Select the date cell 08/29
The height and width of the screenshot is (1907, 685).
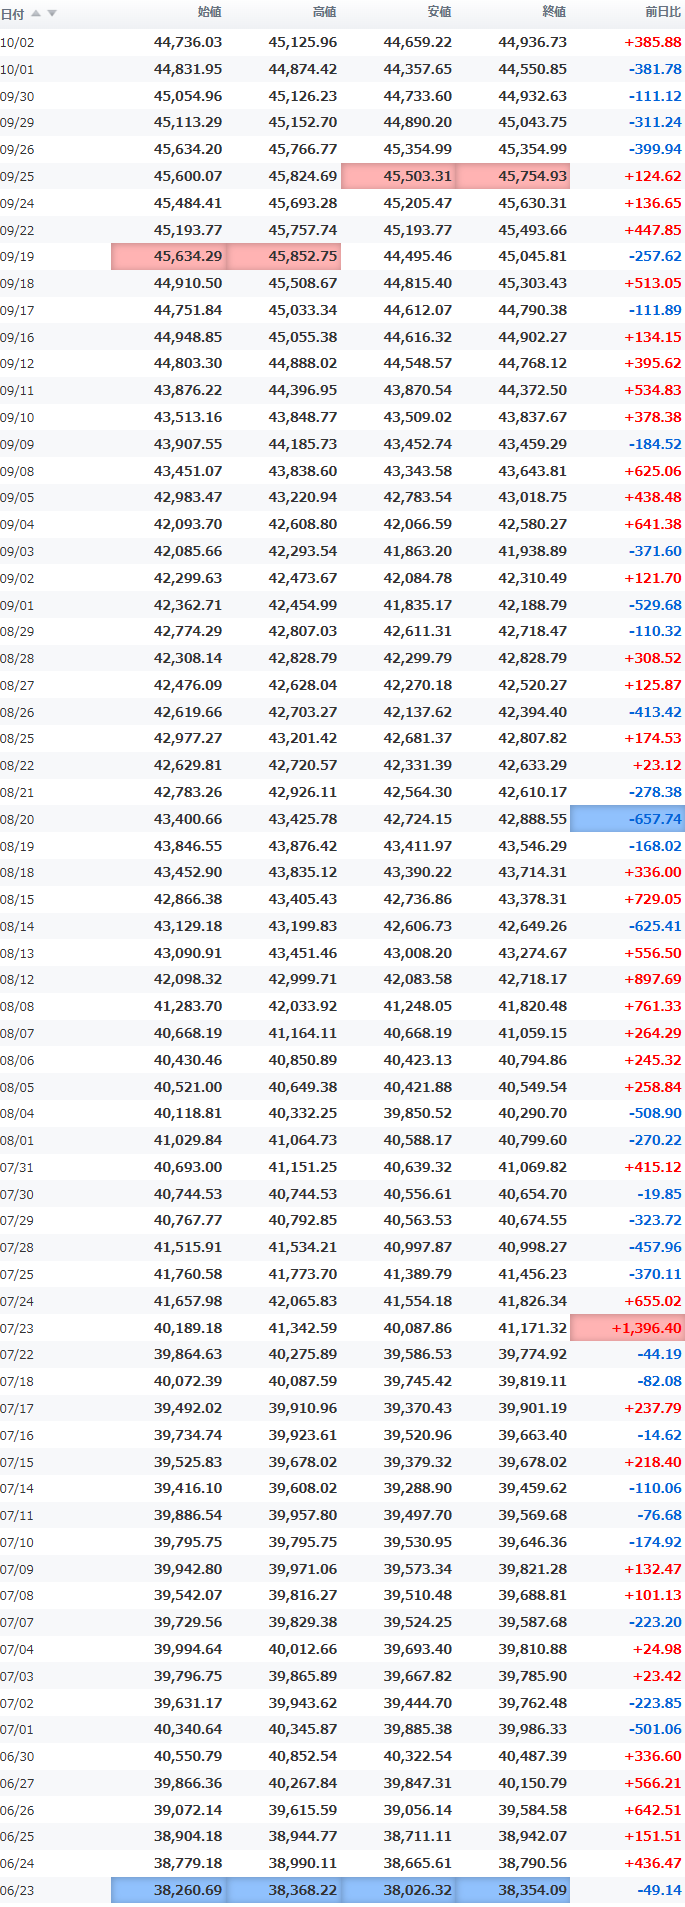[x=17, y=631]
